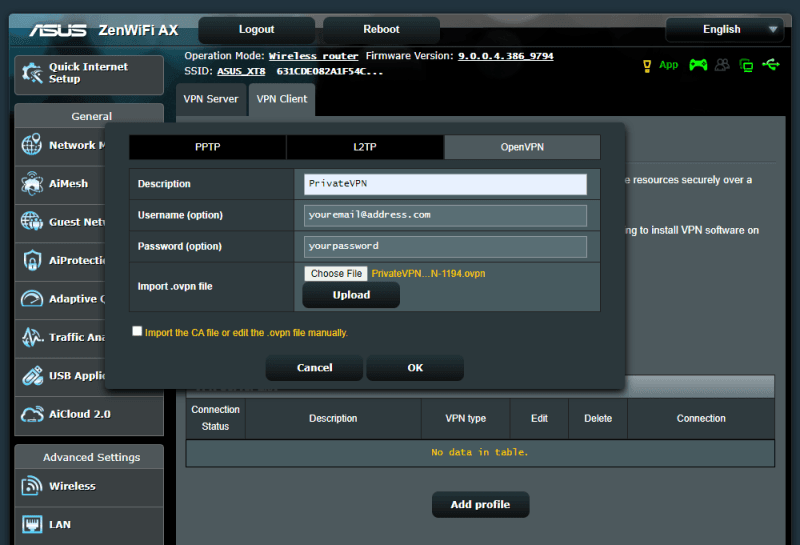Click the Logout button
Image resolution: width=800 pixels, height=545 pixels.
[x=257, y=30]
